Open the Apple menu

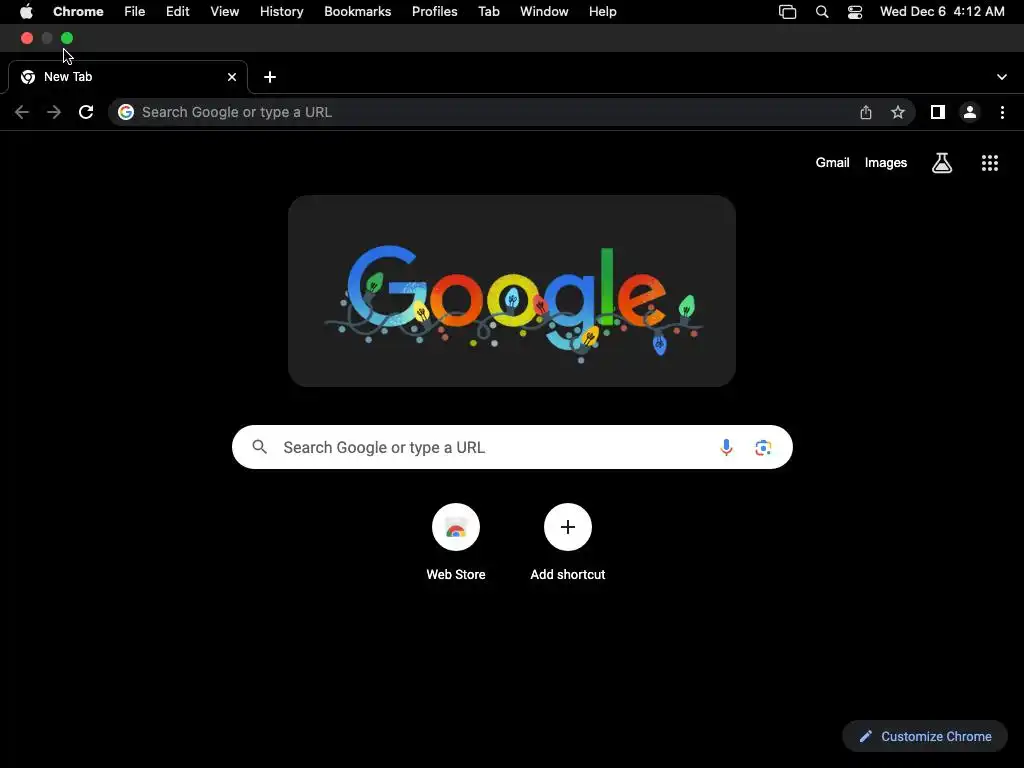click(26, 12)
